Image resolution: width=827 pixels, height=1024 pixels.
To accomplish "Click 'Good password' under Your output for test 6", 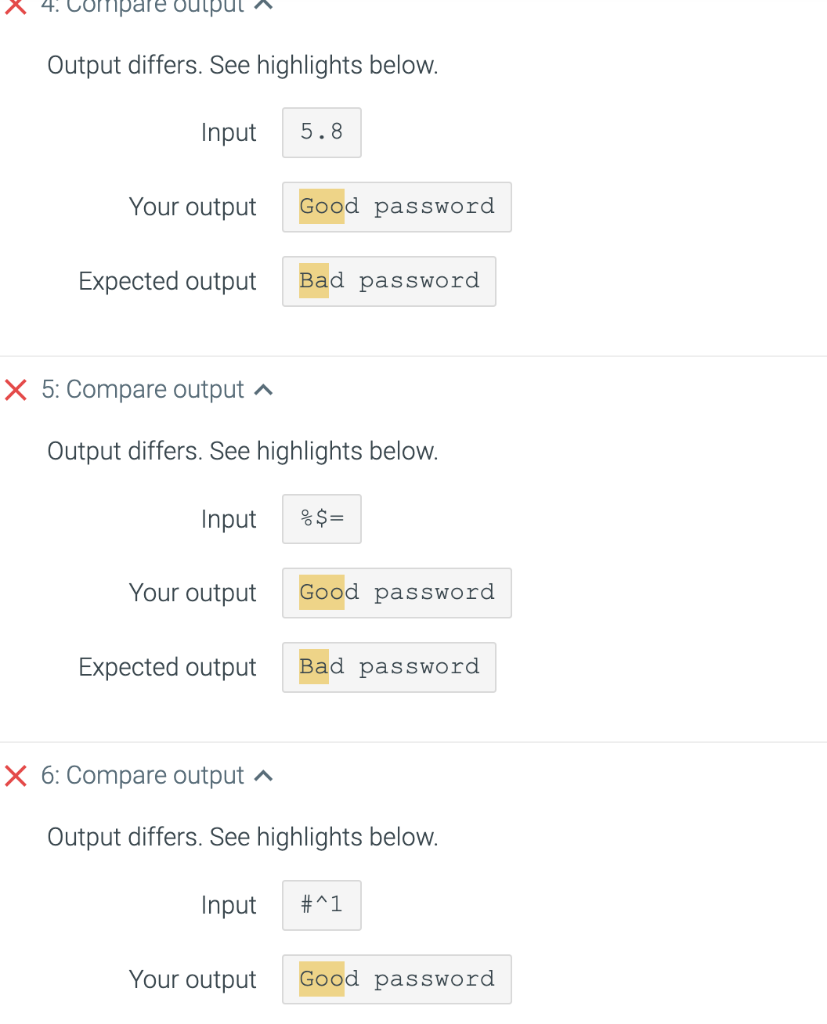I will pyautogui.click(x=396, y=979).
